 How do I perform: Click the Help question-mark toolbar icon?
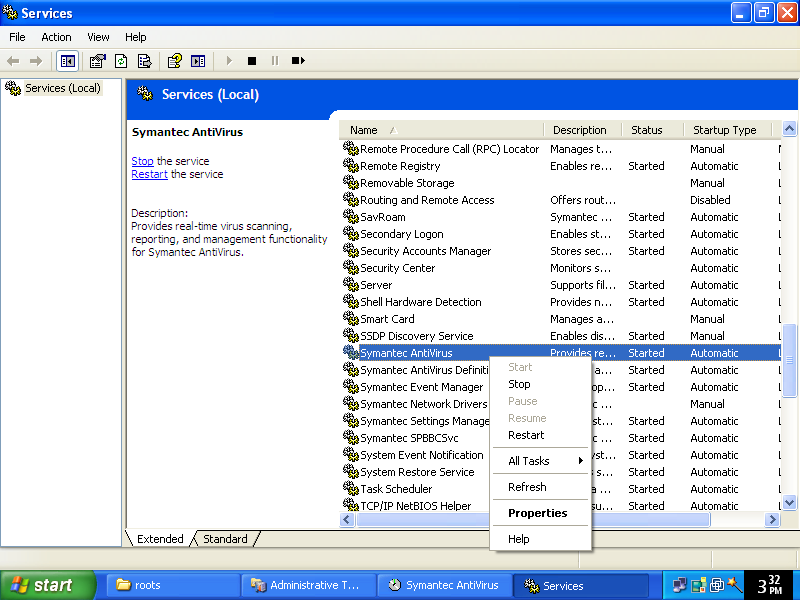click(174, 61)
